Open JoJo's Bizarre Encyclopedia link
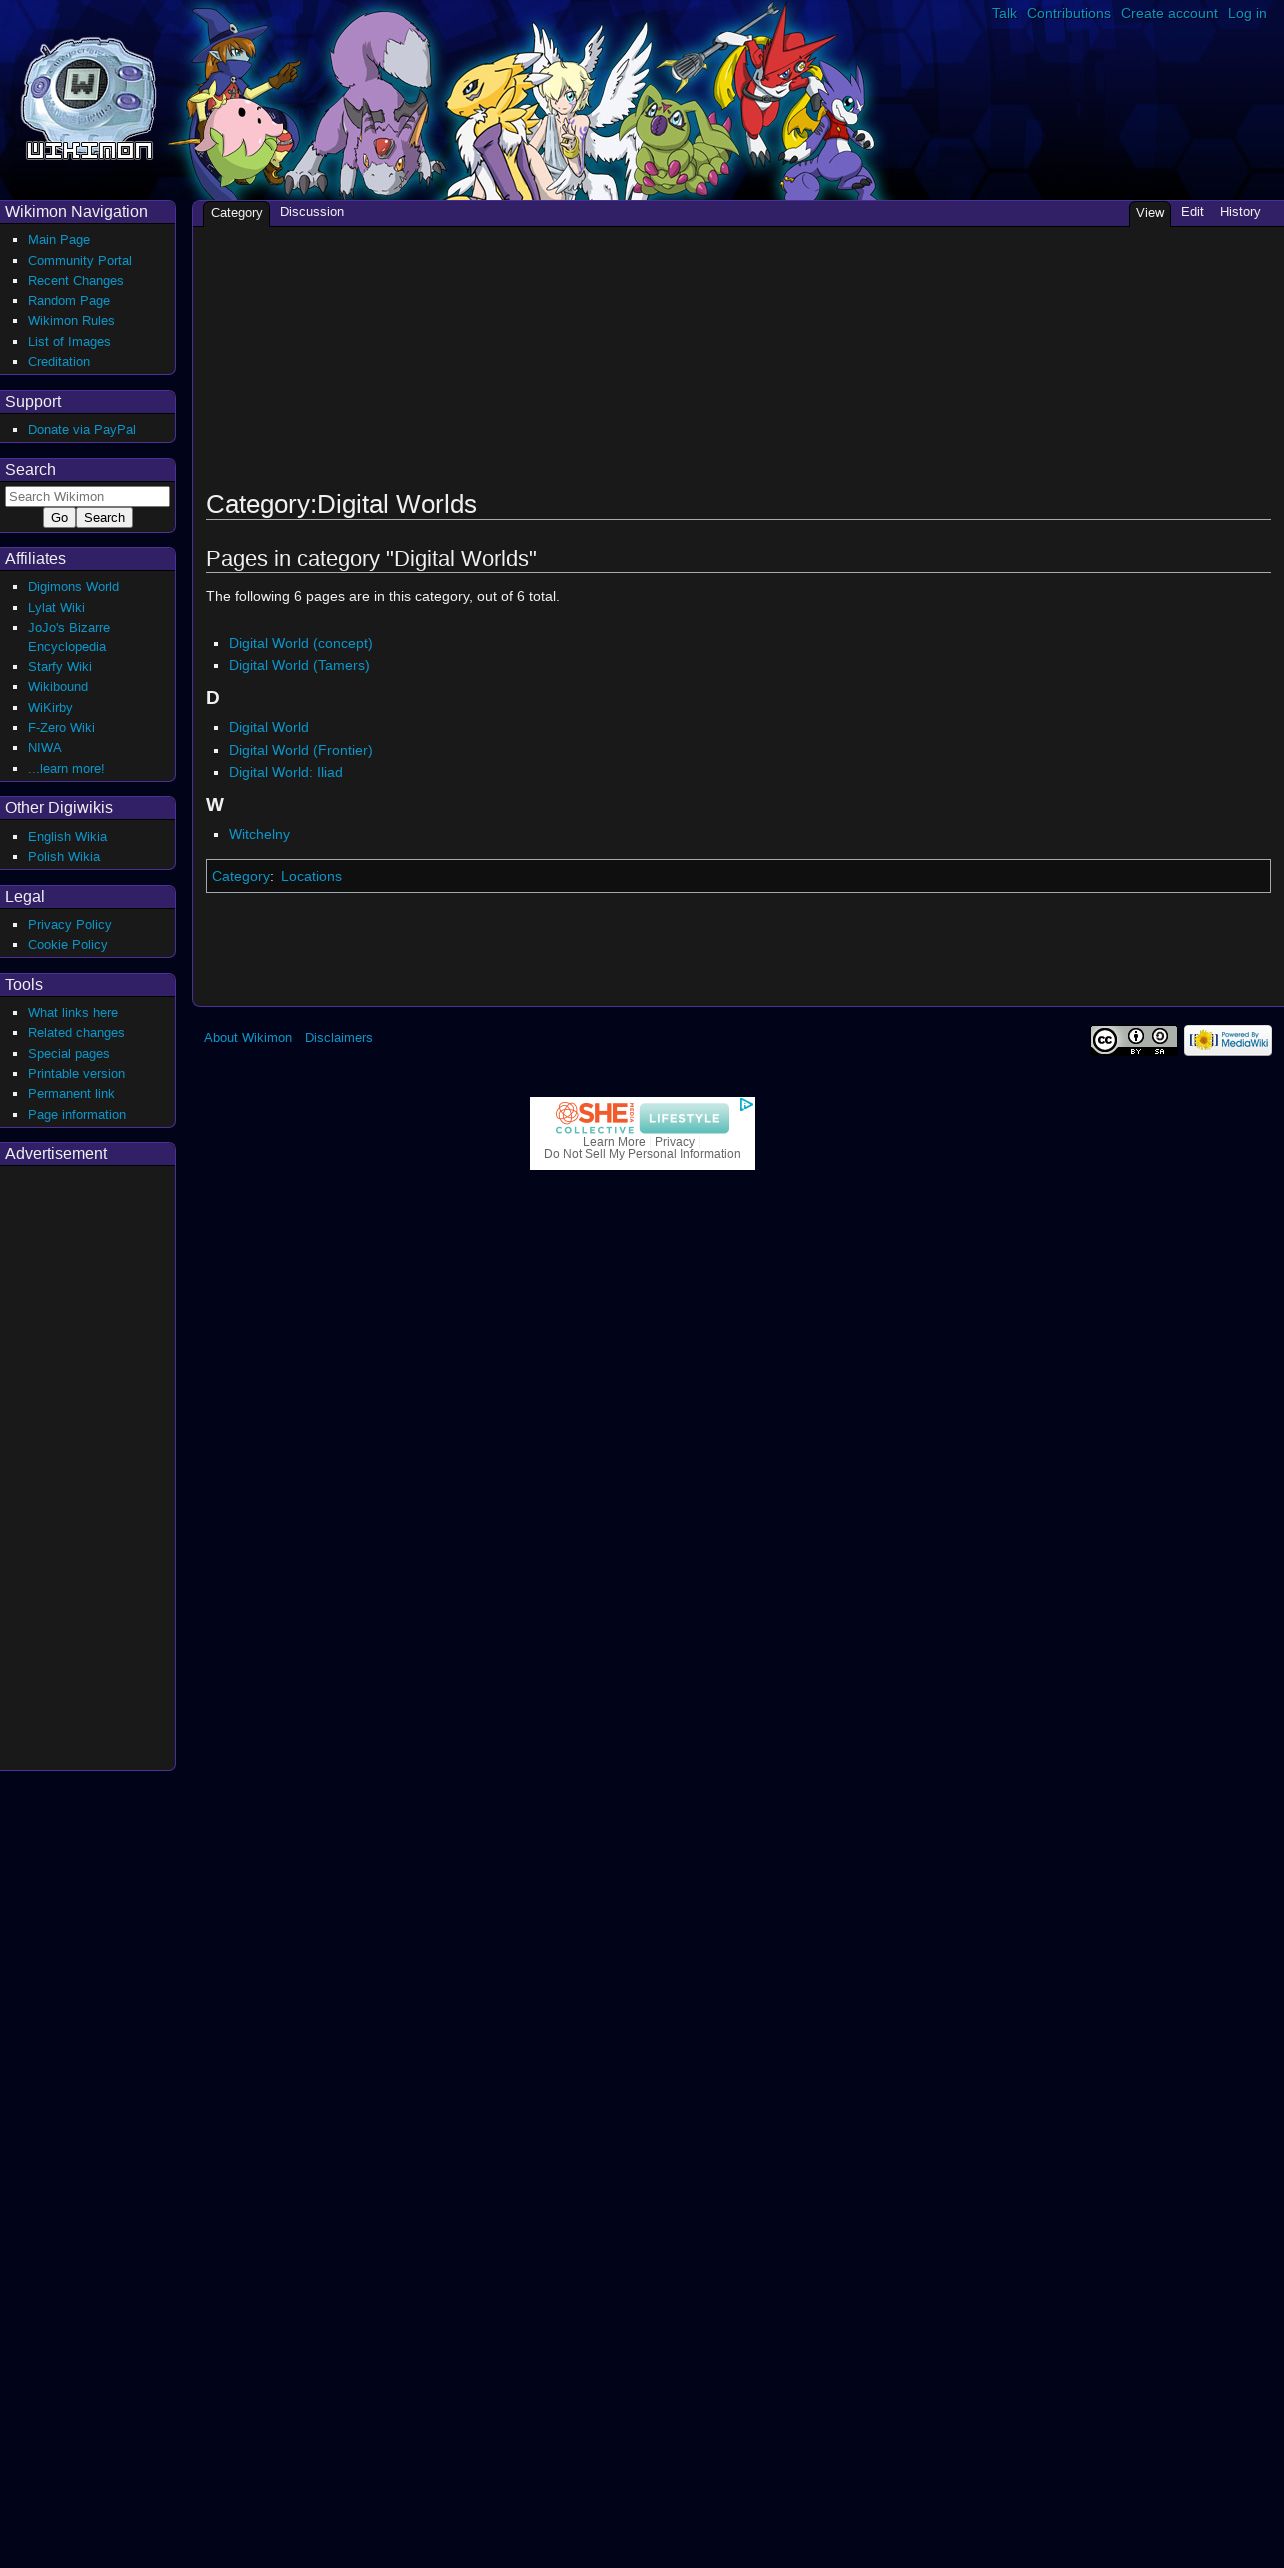Screen dimensions: 1284x2568 69,637
